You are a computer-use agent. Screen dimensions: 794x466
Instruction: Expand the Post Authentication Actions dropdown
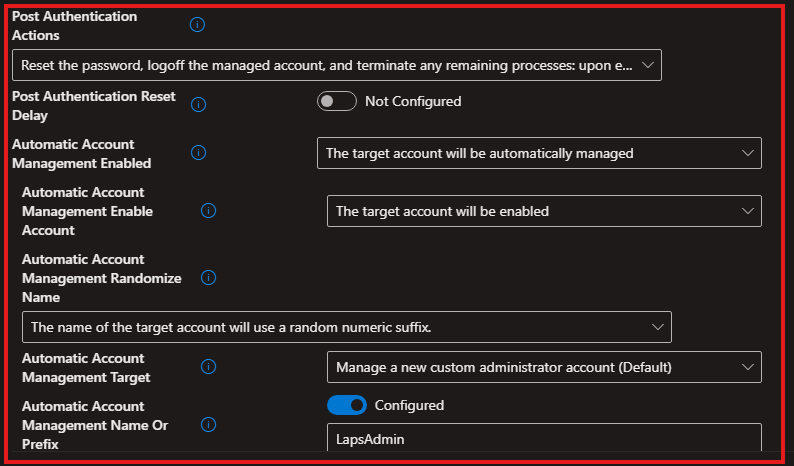[337, 65]
